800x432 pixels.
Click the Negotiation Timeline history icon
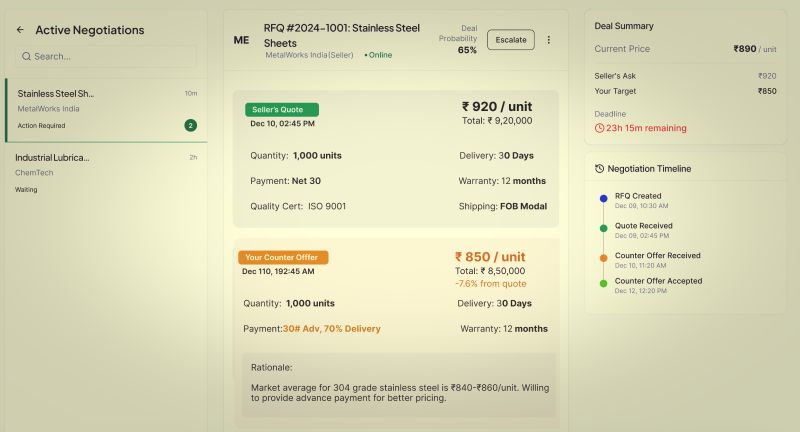pyautogui.click(x=599, y=169)
